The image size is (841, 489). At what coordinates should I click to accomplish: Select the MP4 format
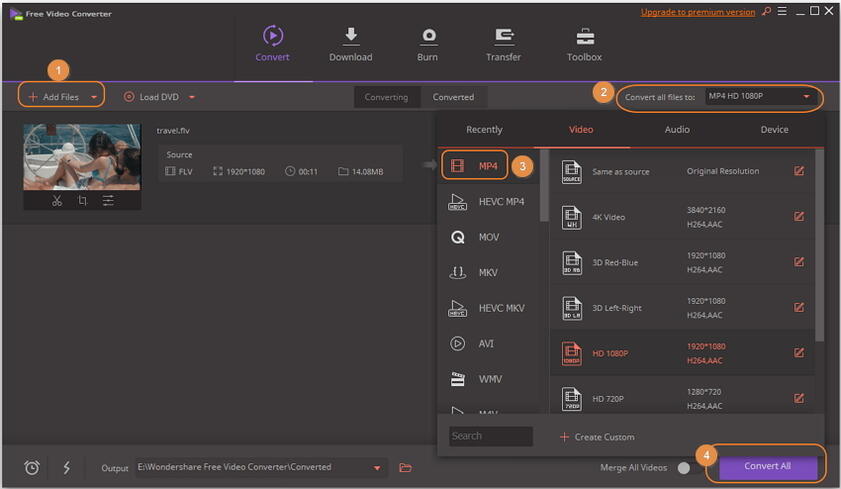[x=475, y=166]
